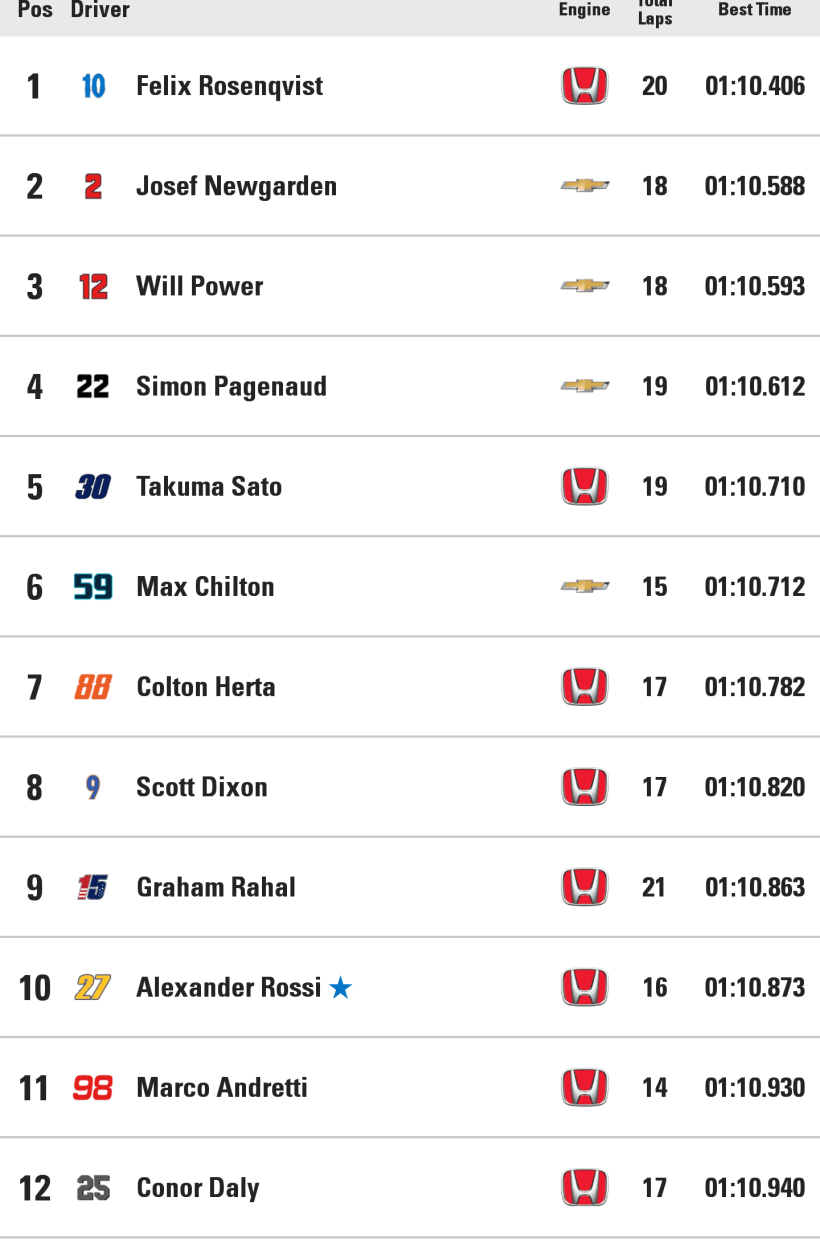This screenshot has height=1242, width=820.
Task: Click car number 15 flag icon for Graham Rahal
Action: (x=93, y=887)
